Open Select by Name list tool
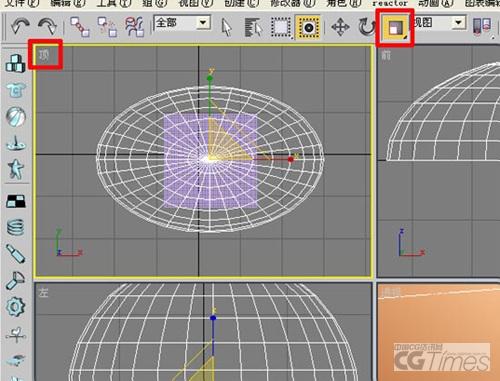 (x=253, y=27)
